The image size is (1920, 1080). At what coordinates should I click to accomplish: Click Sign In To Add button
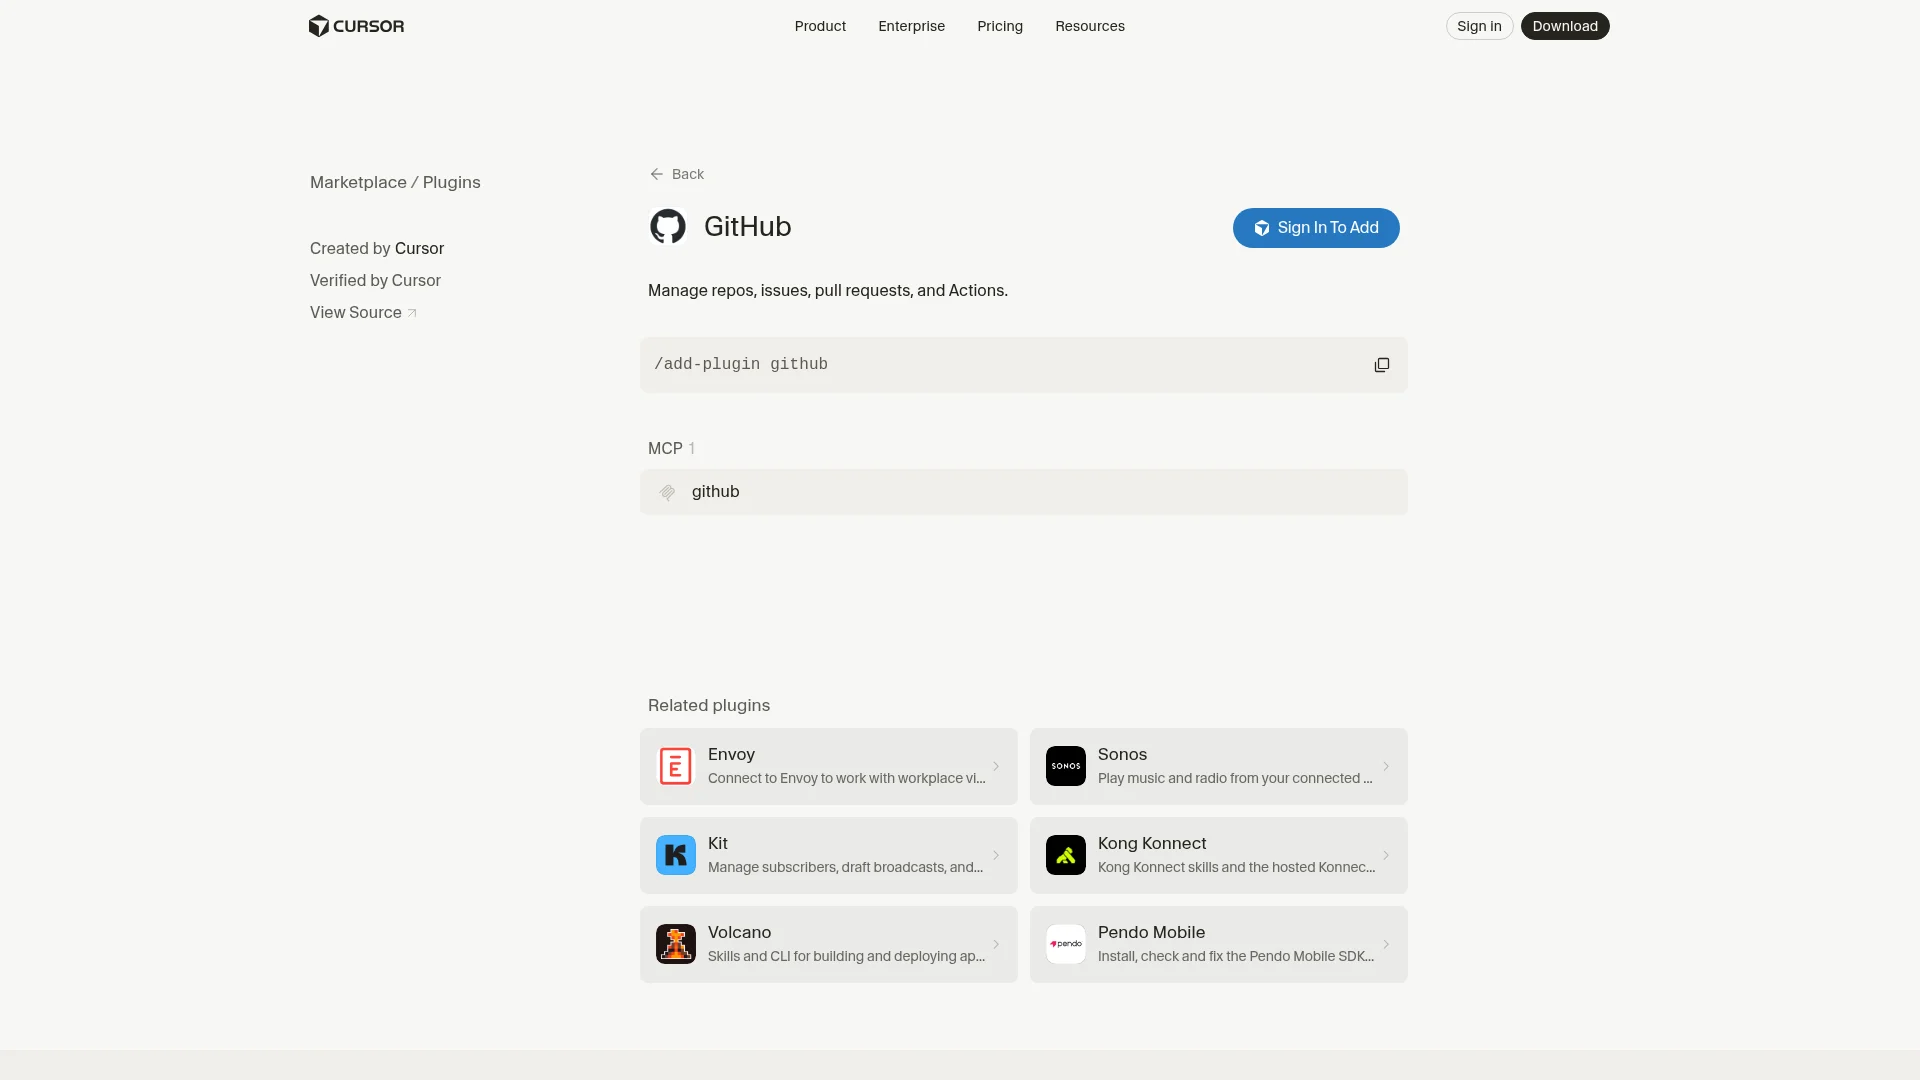pos(1316,228)
